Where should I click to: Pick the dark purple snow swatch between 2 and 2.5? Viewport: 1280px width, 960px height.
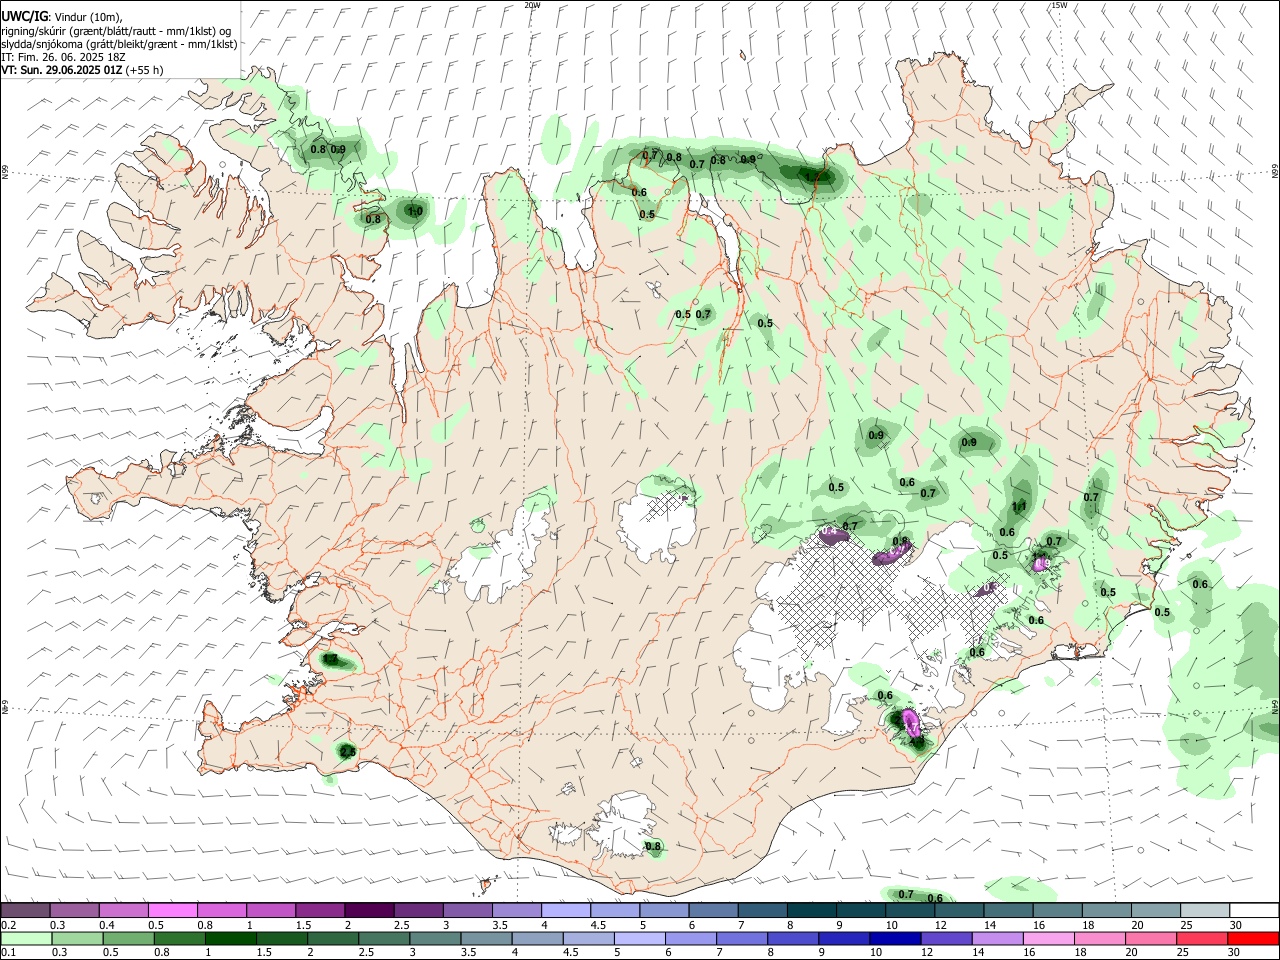click(x=370, y=910)
